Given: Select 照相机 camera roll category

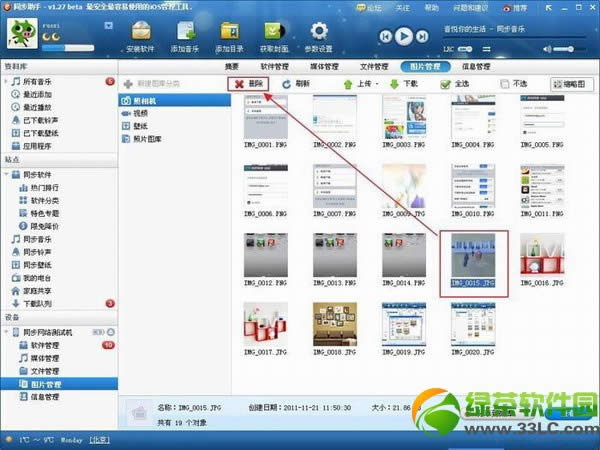Looking at the screenshot, I should click(174, 101).
